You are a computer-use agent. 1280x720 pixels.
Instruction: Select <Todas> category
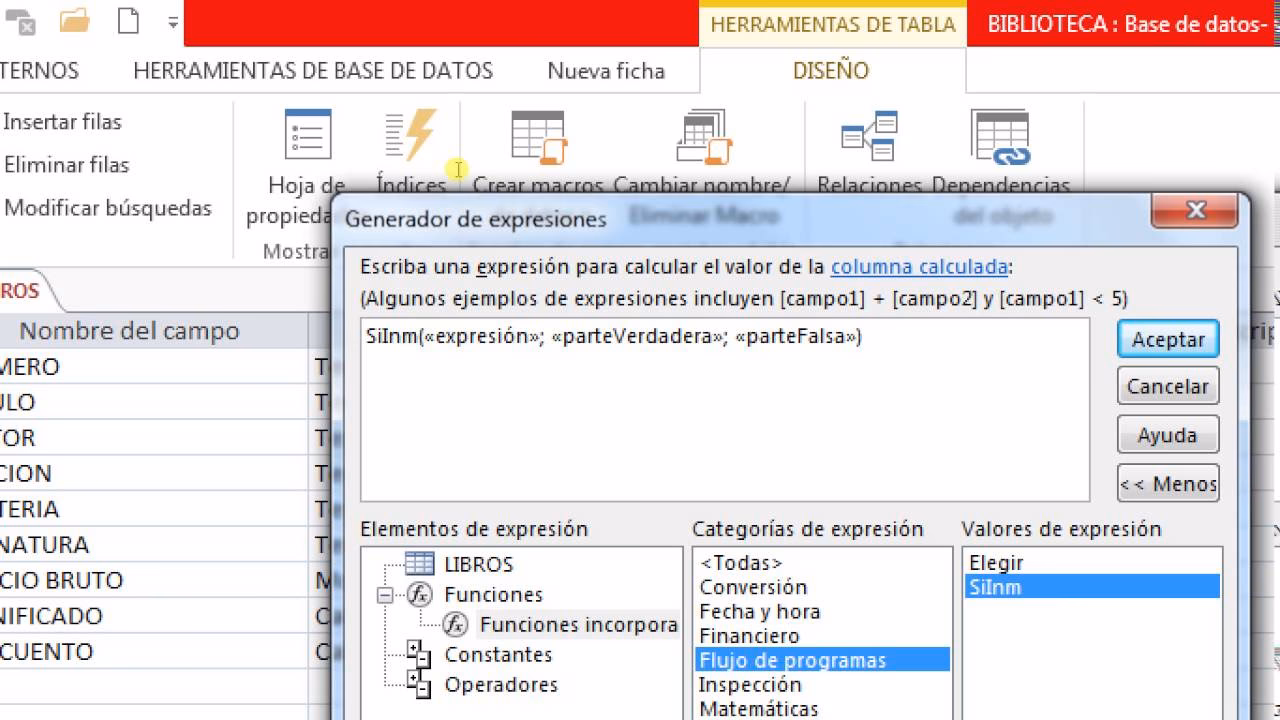pyautogui.click(x=741, y=563)
